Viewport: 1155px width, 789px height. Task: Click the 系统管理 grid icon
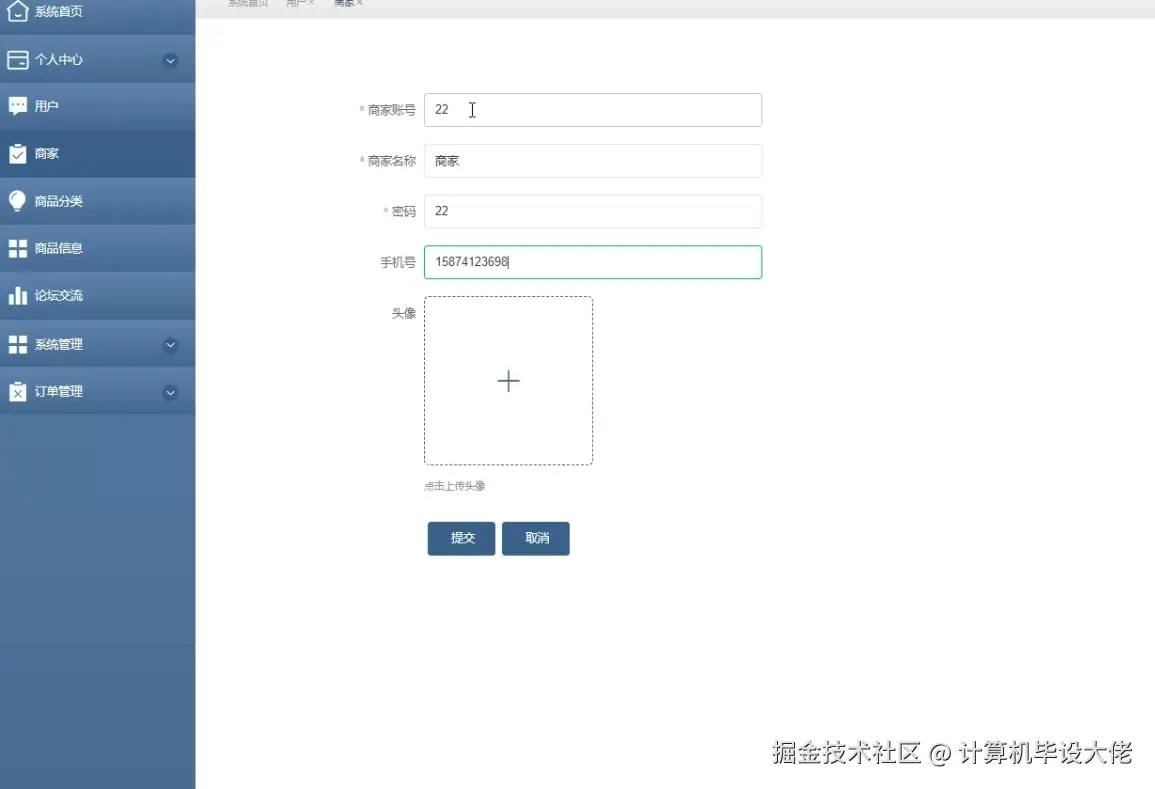pos(16,343)
